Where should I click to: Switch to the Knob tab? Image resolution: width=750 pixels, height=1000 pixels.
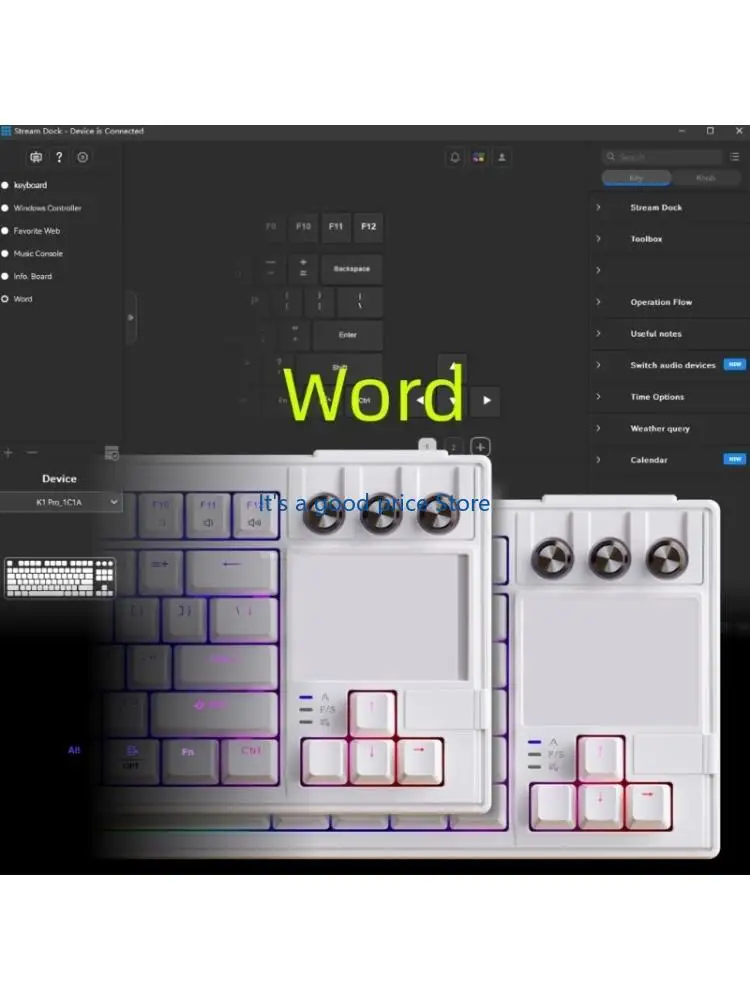coord(705,178)
